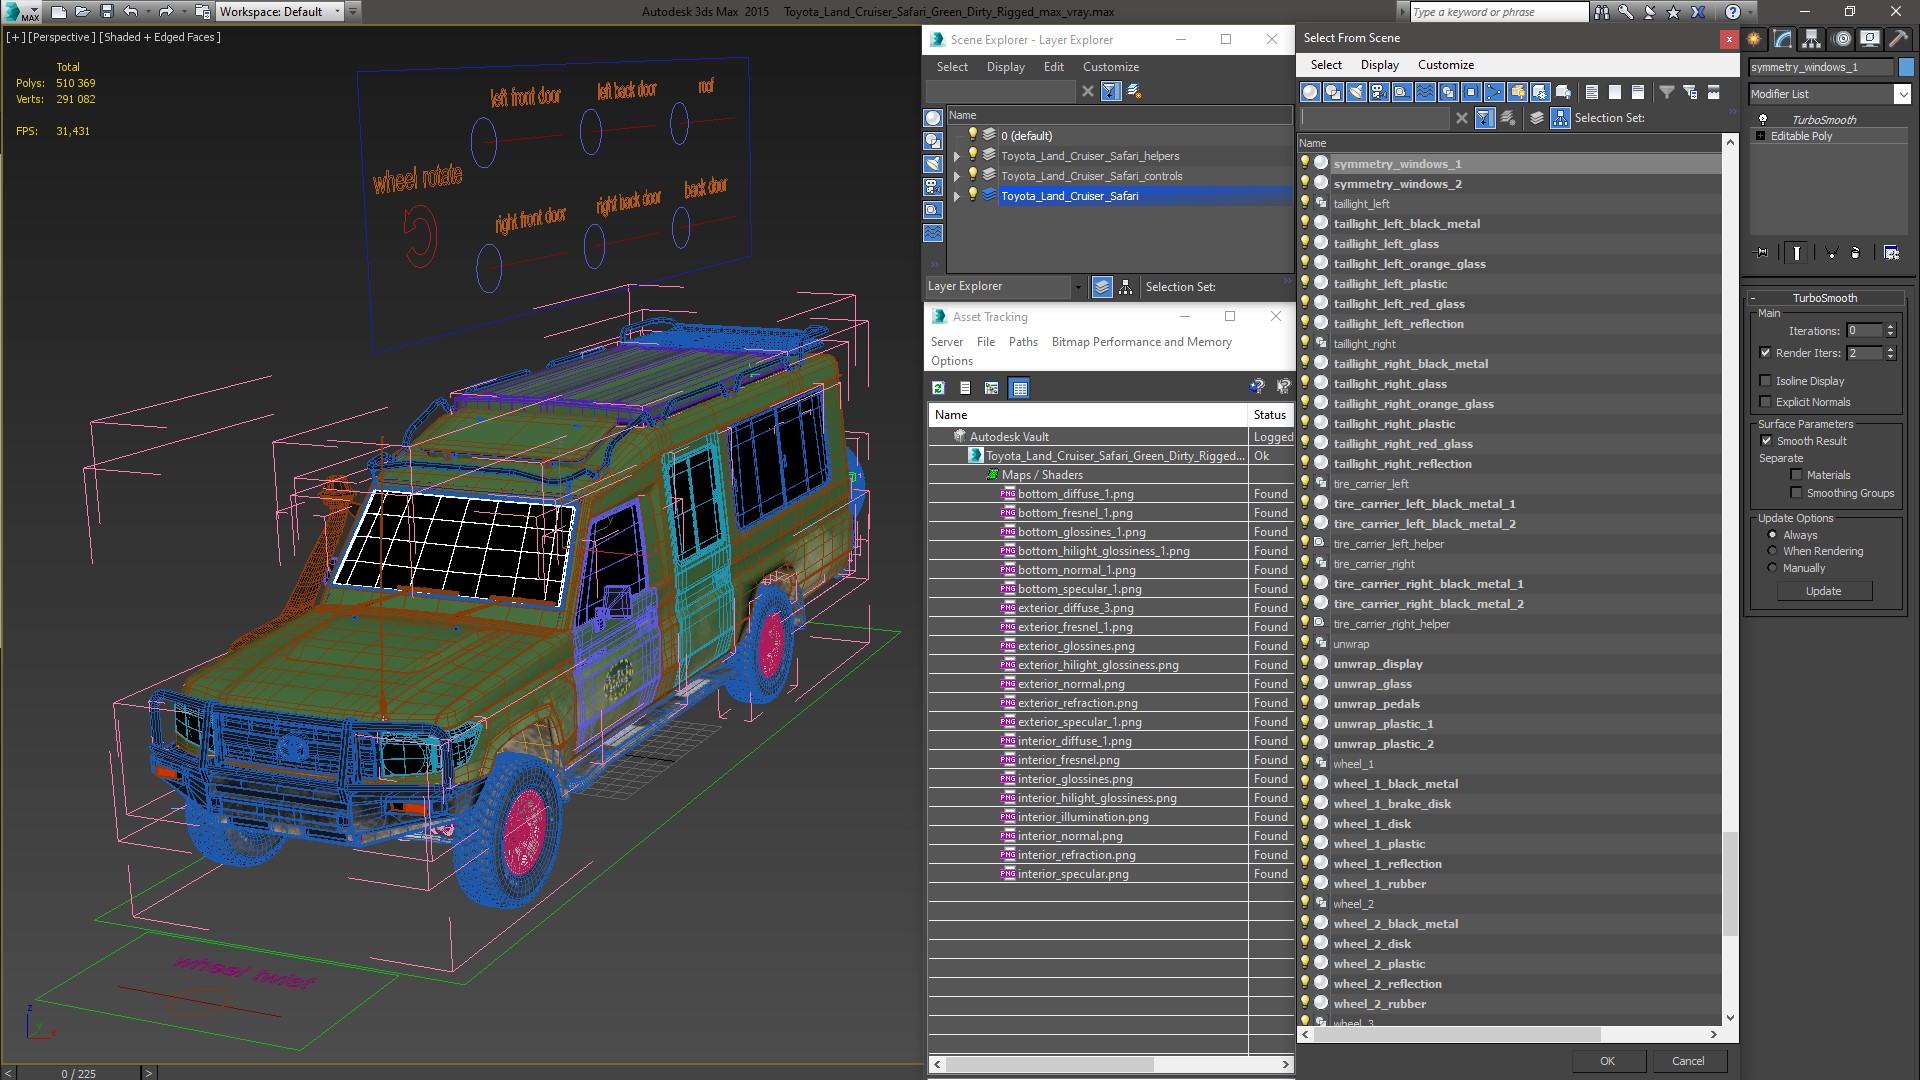Click the Update button in TurboSmooth
The image size is (1920, 1080).
[x=1825, y=591]
